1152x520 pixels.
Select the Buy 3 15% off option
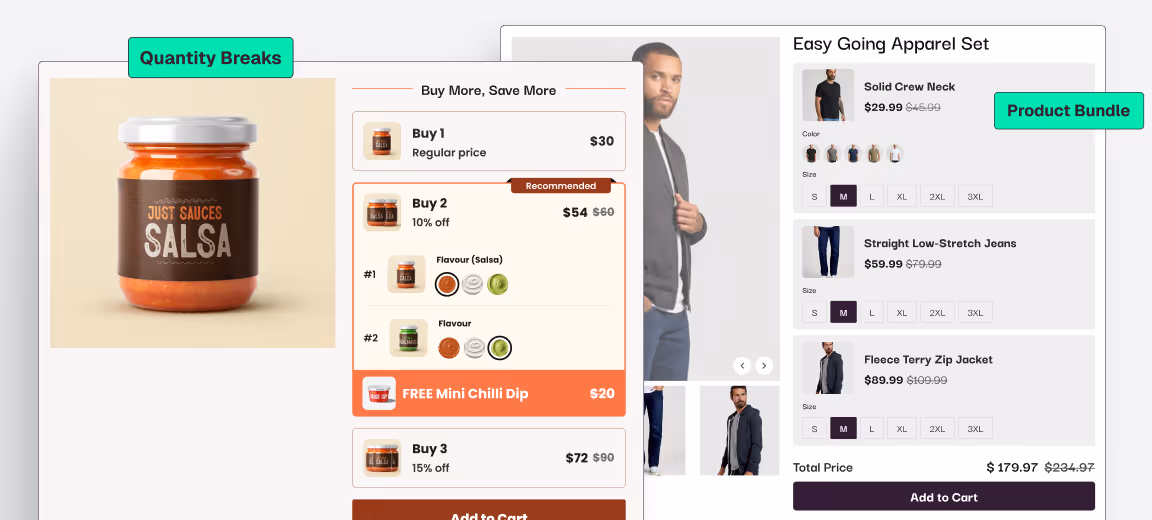(x=489, y=458)
